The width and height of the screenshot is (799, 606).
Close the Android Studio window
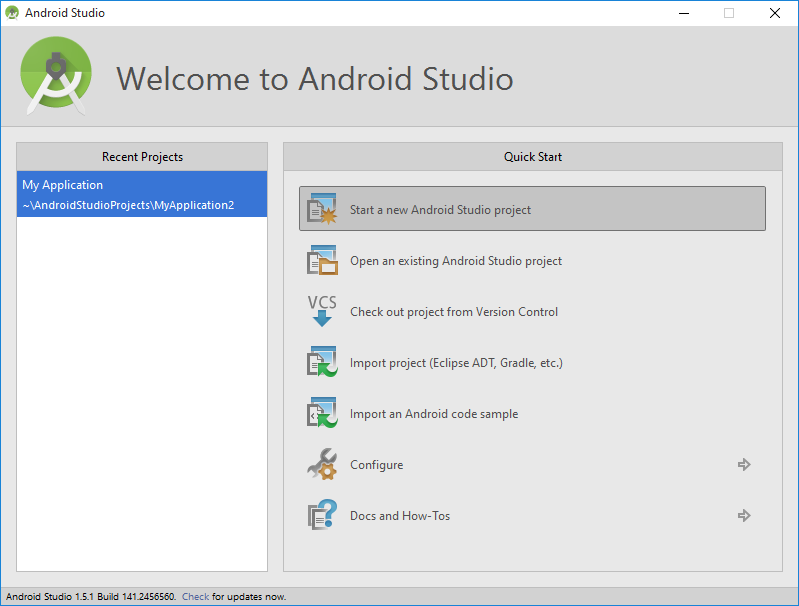click(775, 13)
